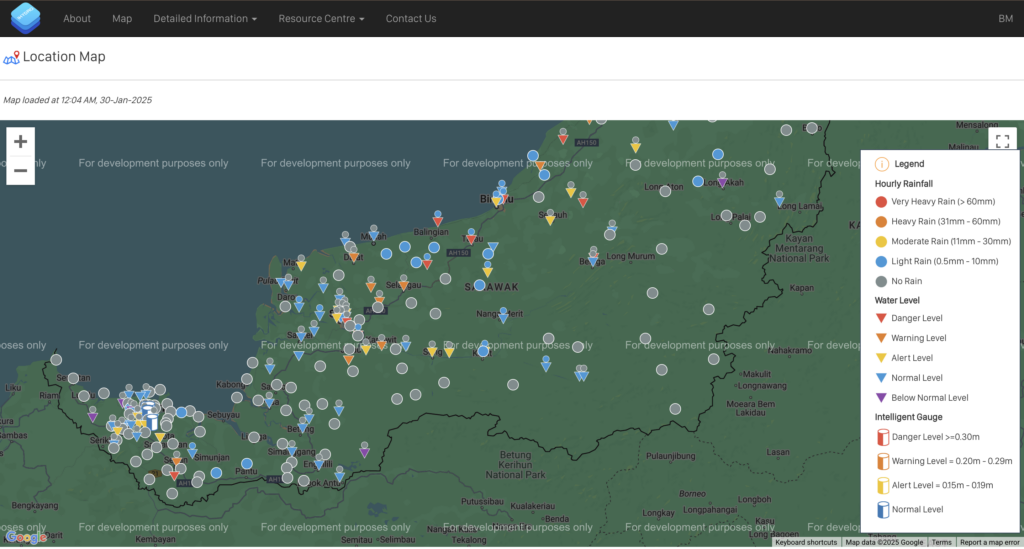1024x549 pixels.
Task: Open the Detailed Information dropdown
Action: pos(205,18)
